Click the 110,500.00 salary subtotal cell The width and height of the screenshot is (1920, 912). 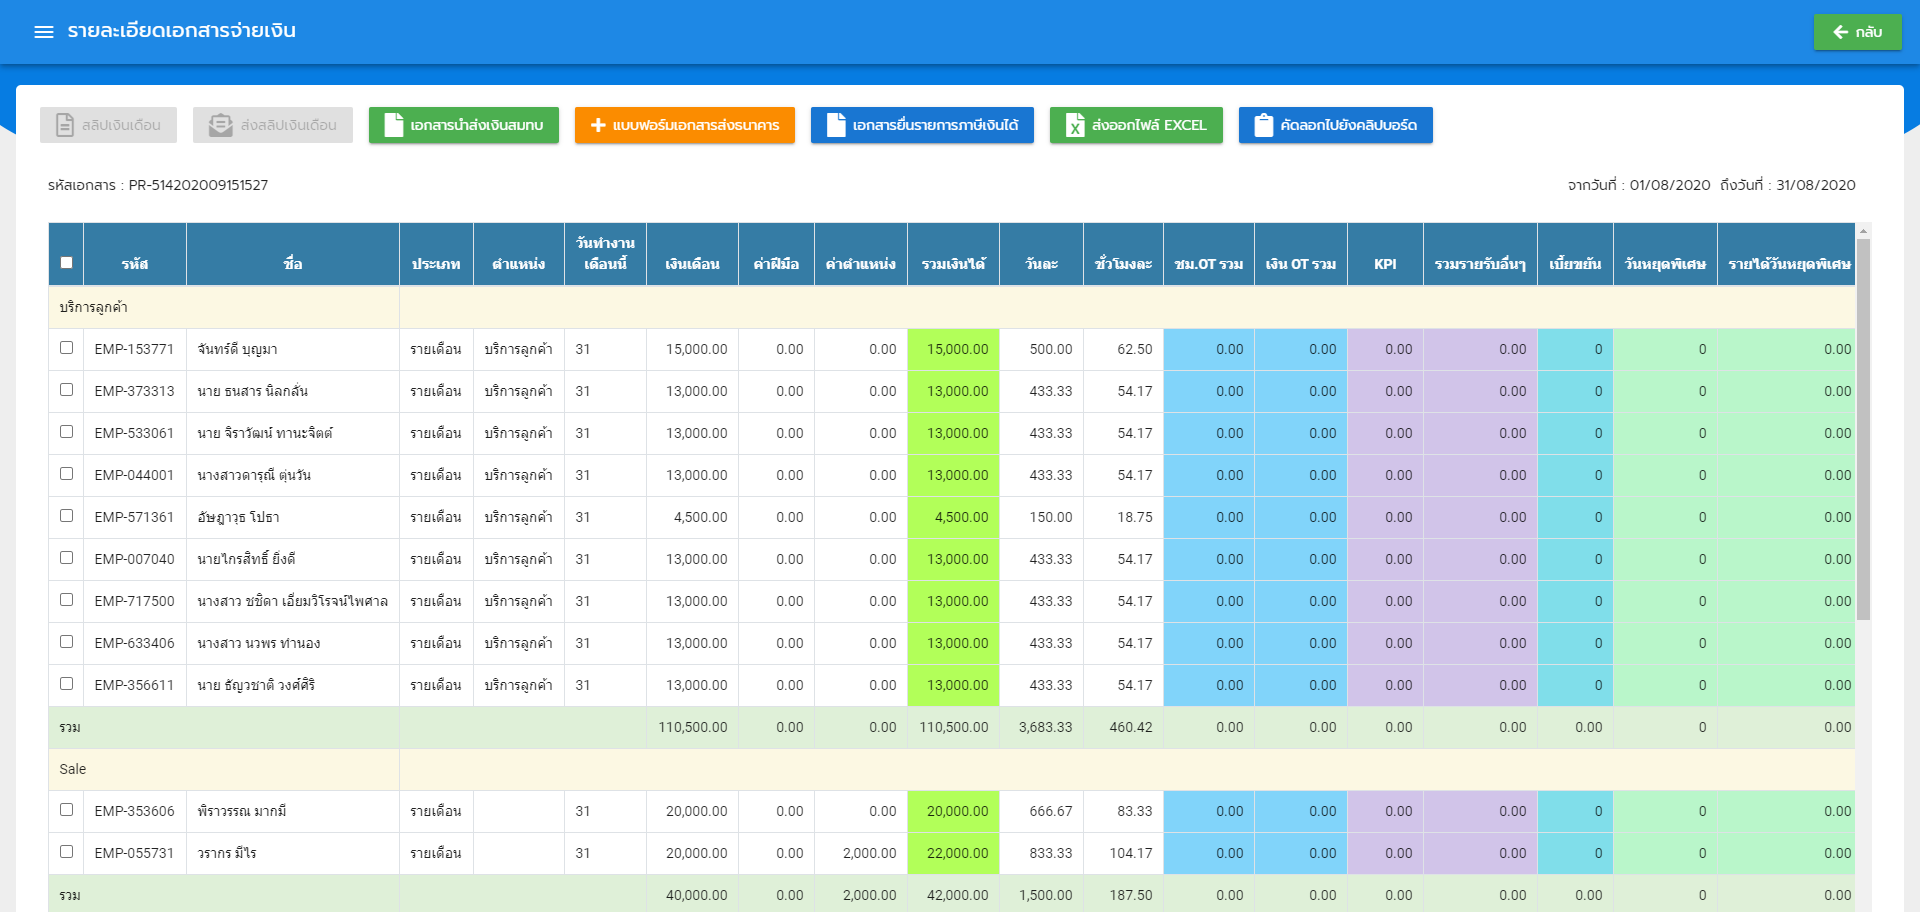(692, 727)
